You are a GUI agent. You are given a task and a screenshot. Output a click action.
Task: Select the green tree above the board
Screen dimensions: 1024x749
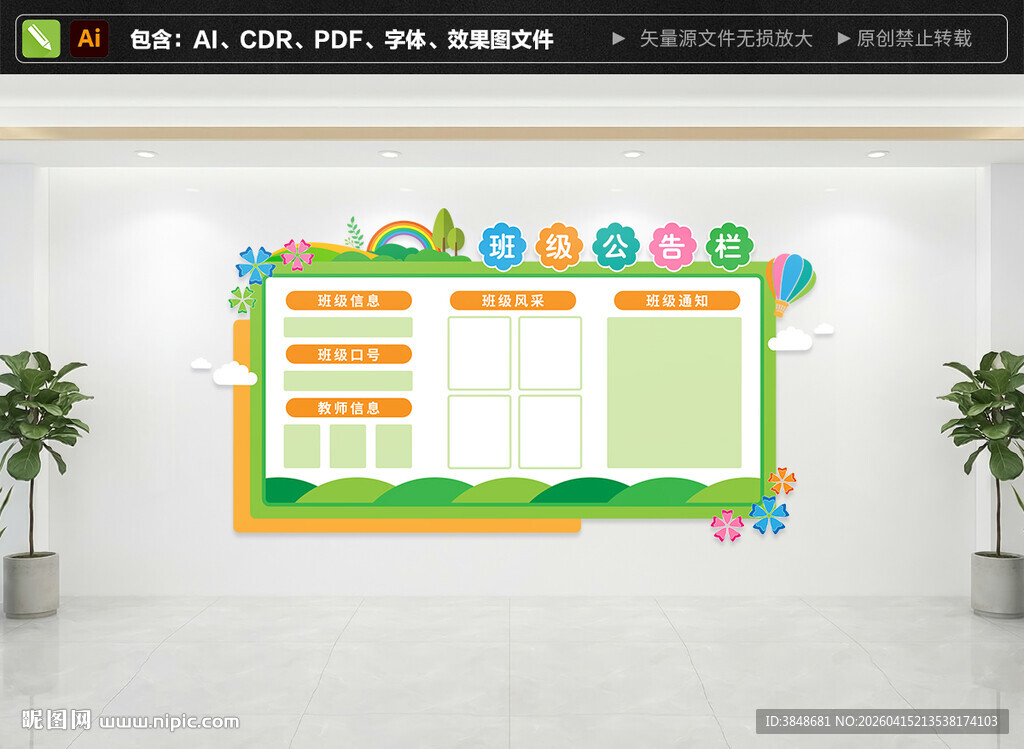click(x=445, y=222)
